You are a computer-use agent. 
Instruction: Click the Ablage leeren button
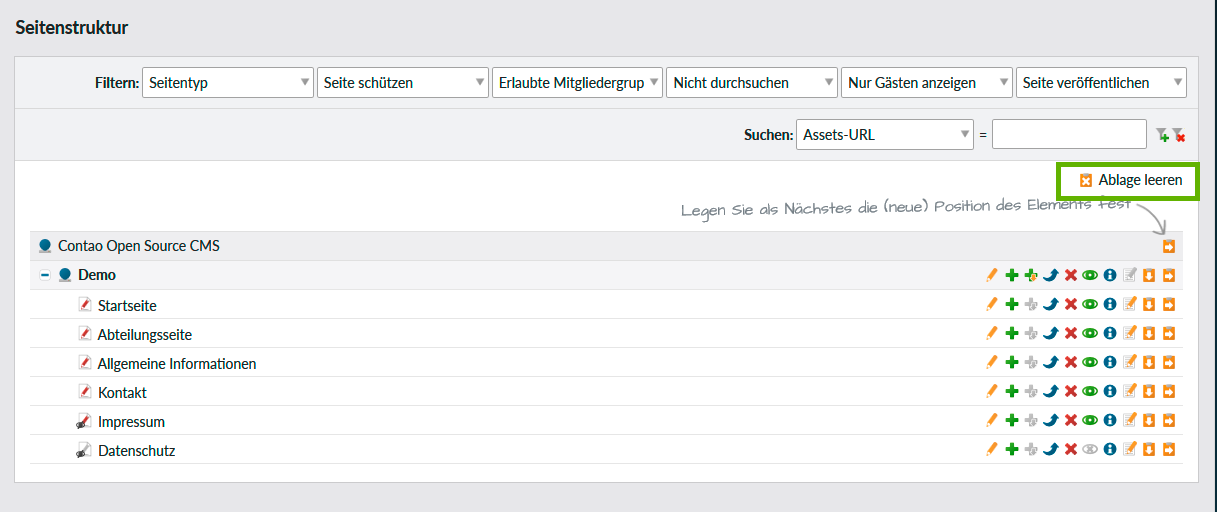coord(1130,181)
